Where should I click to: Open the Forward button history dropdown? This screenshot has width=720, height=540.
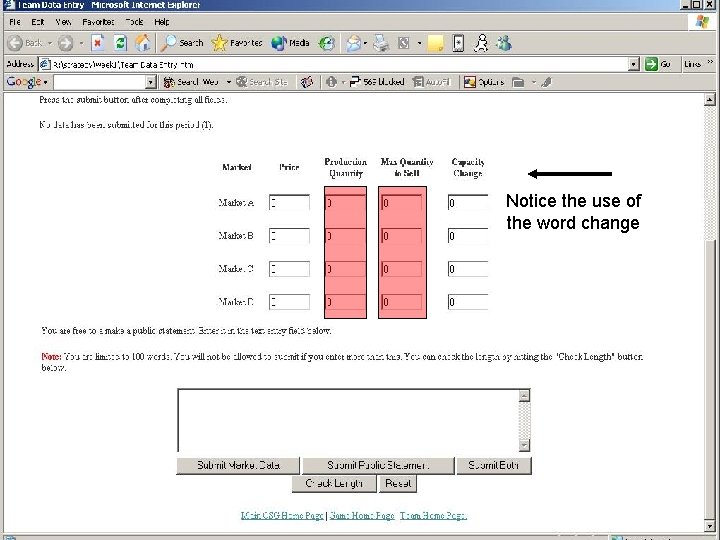[81, 43]
